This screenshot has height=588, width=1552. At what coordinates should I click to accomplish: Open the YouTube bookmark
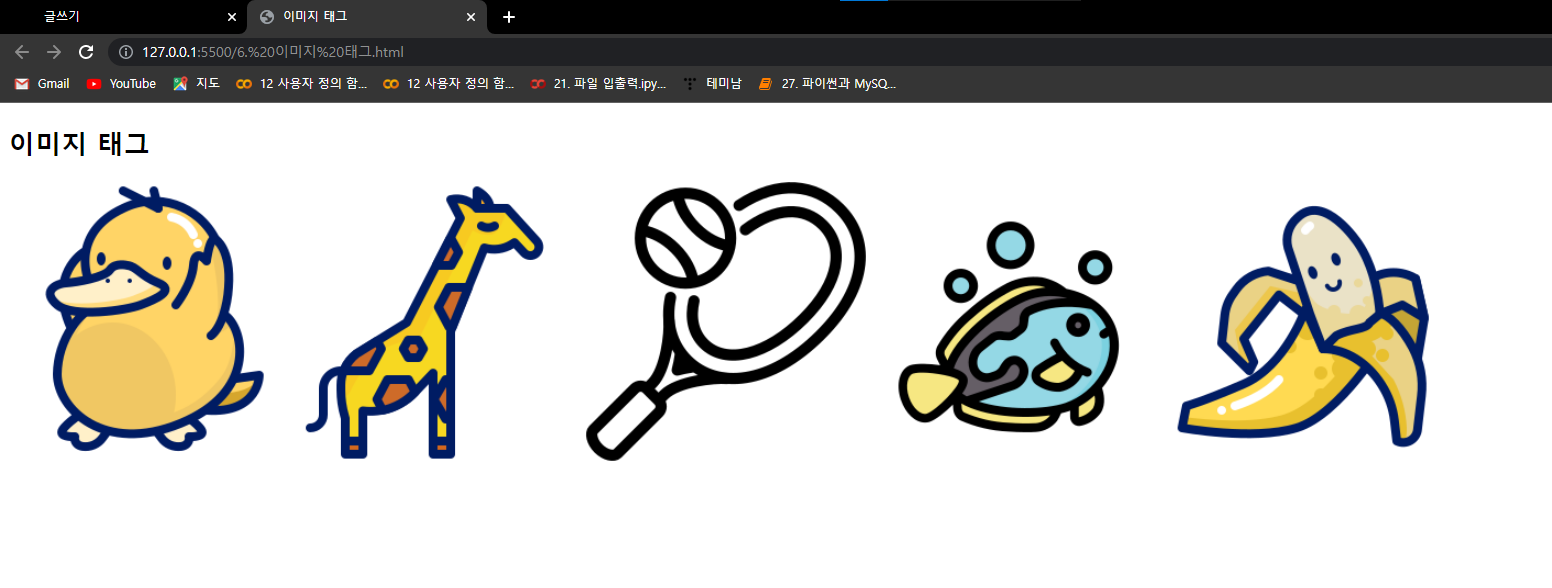121,84
